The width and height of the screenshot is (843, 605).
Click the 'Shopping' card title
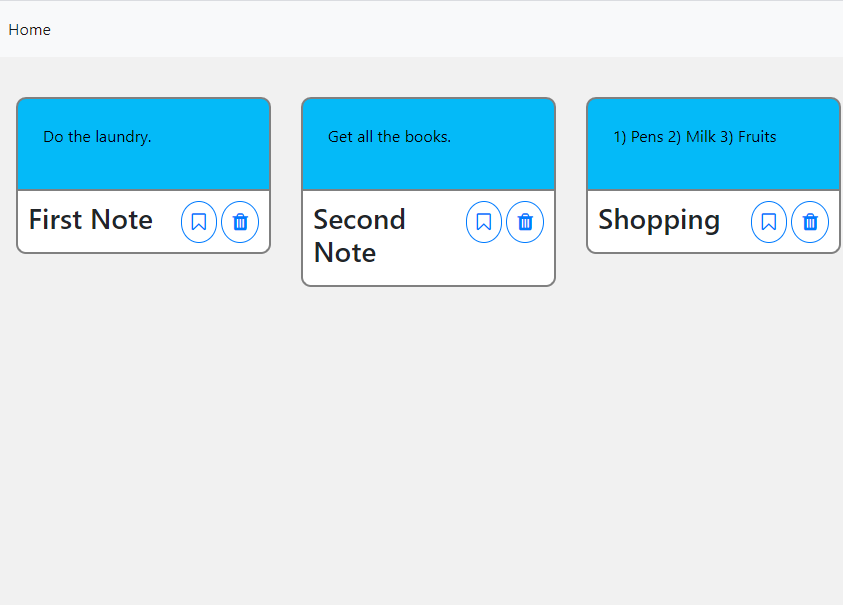(659, 220)
